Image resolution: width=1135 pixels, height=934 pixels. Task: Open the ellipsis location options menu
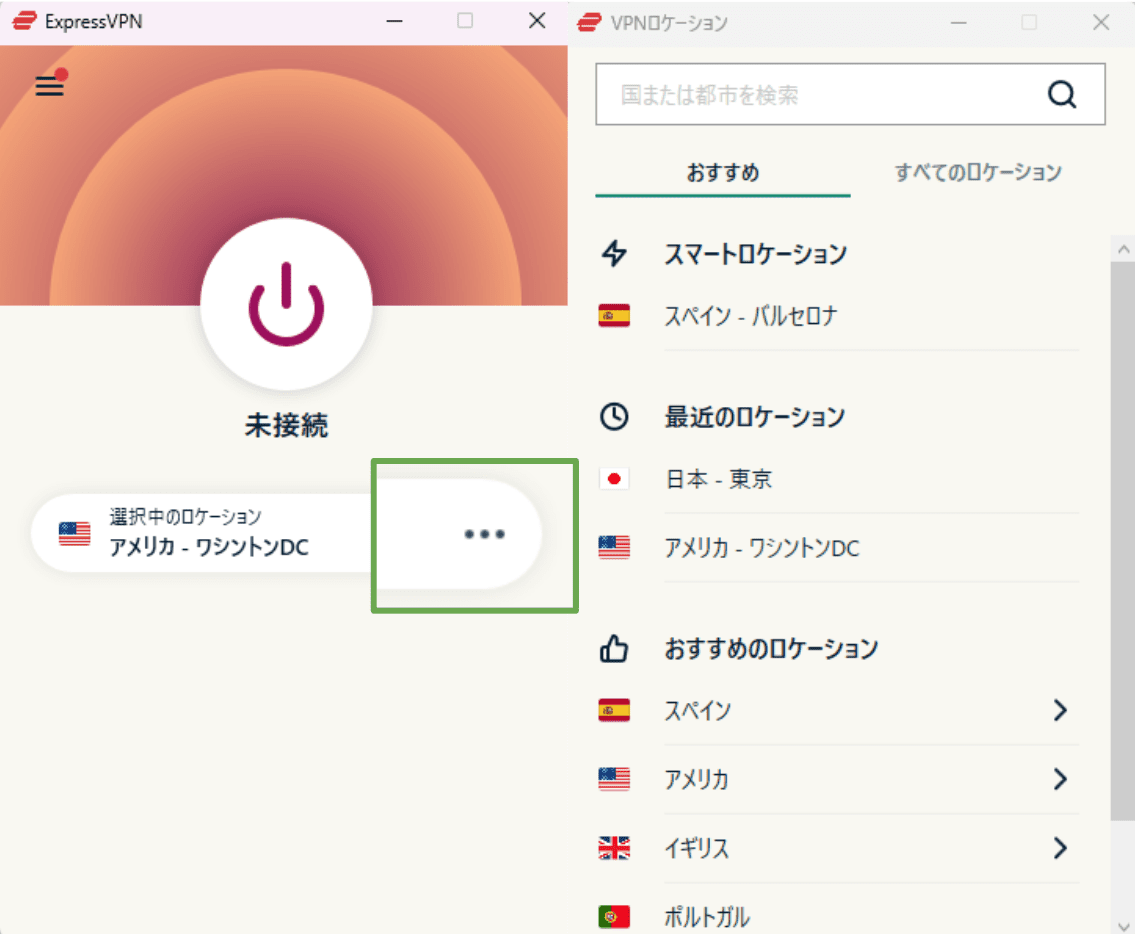[x=484, y=535]
